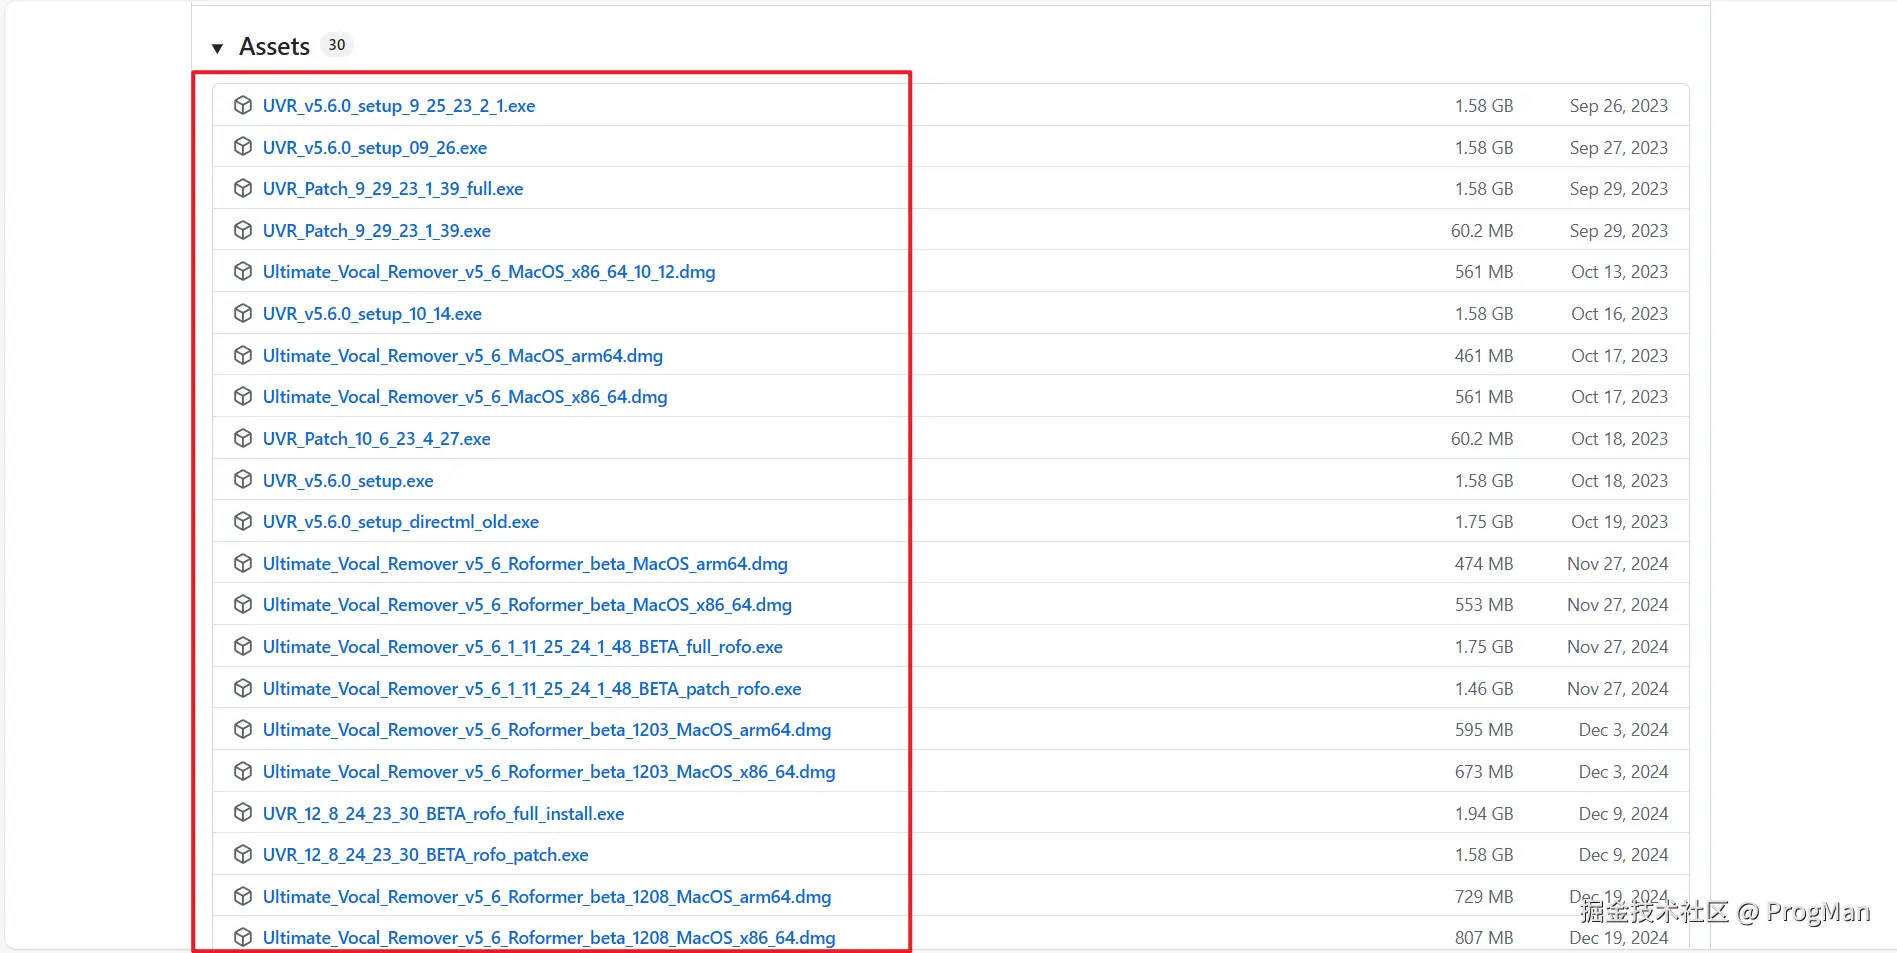Screen dimensions: 1897x953
Task: Click the Assets heading
Action: pyautogui.click(x=274, y=47)
